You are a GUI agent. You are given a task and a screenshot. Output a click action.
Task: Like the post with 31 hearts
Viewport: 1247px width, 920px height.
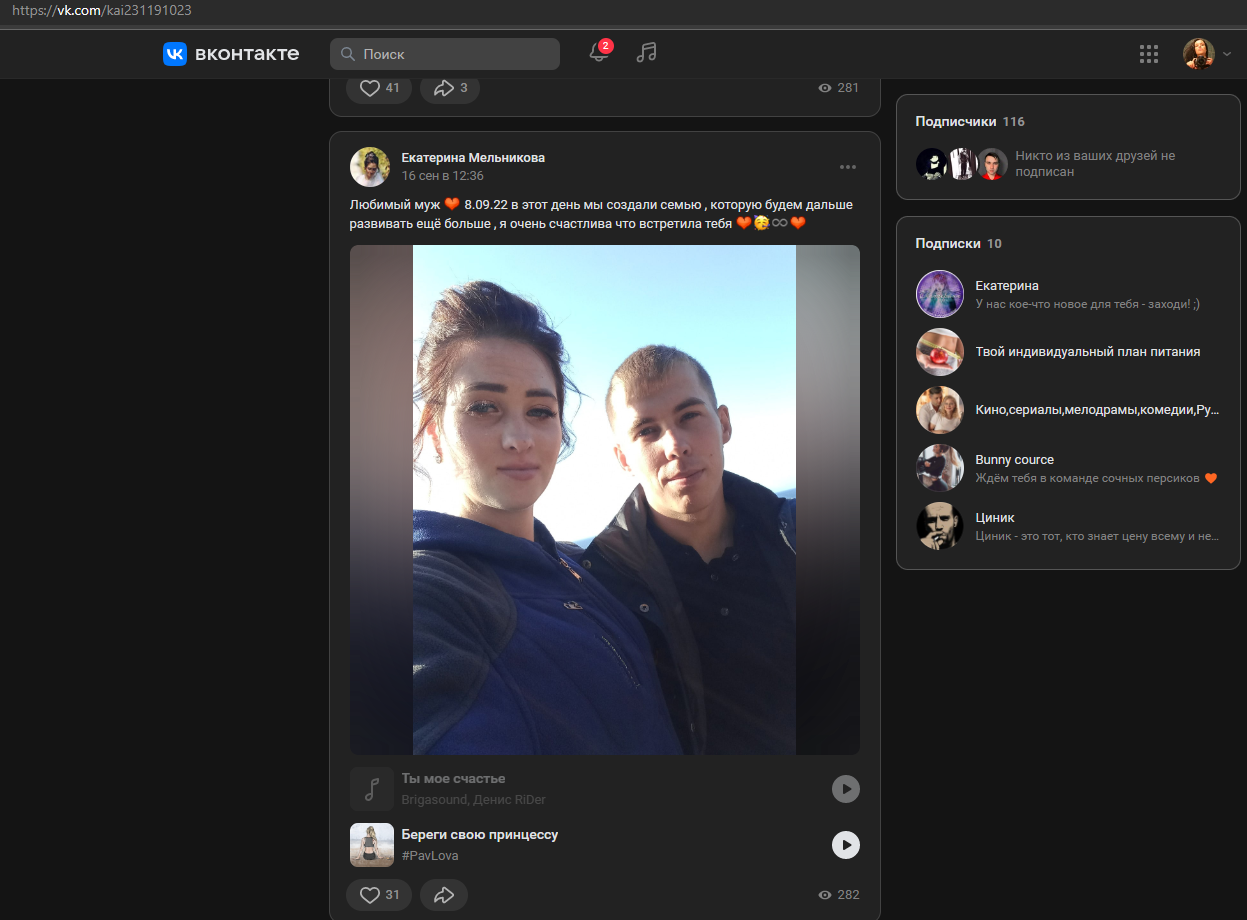[x=379, y=895]
